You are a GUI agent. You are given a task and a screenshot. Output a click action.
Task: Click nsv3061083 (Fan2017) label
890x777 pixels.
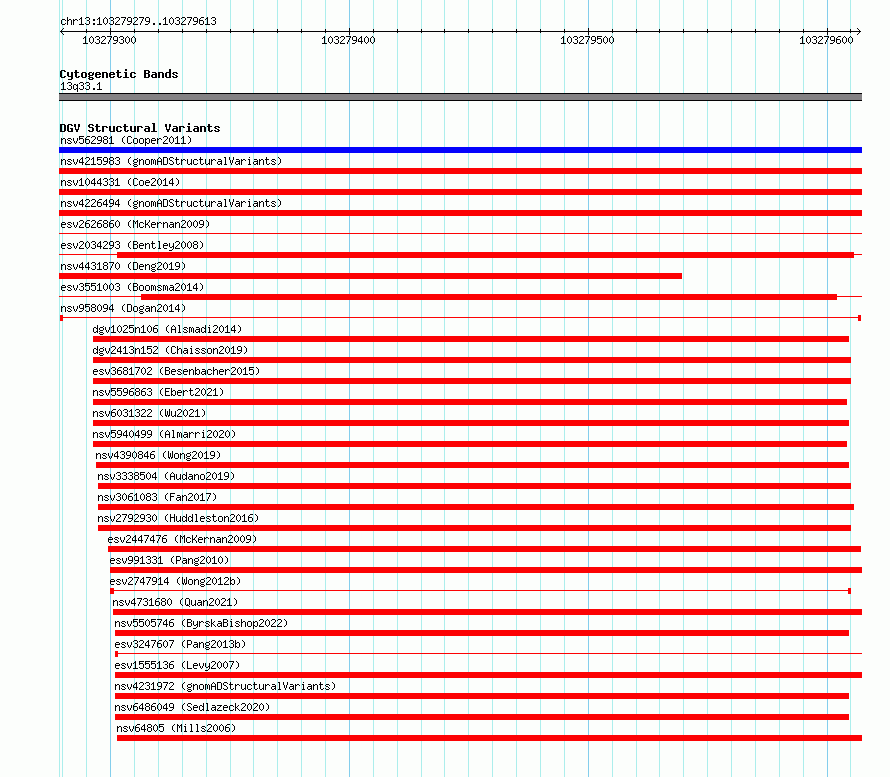pyautogui.click(x=157, y=497)
